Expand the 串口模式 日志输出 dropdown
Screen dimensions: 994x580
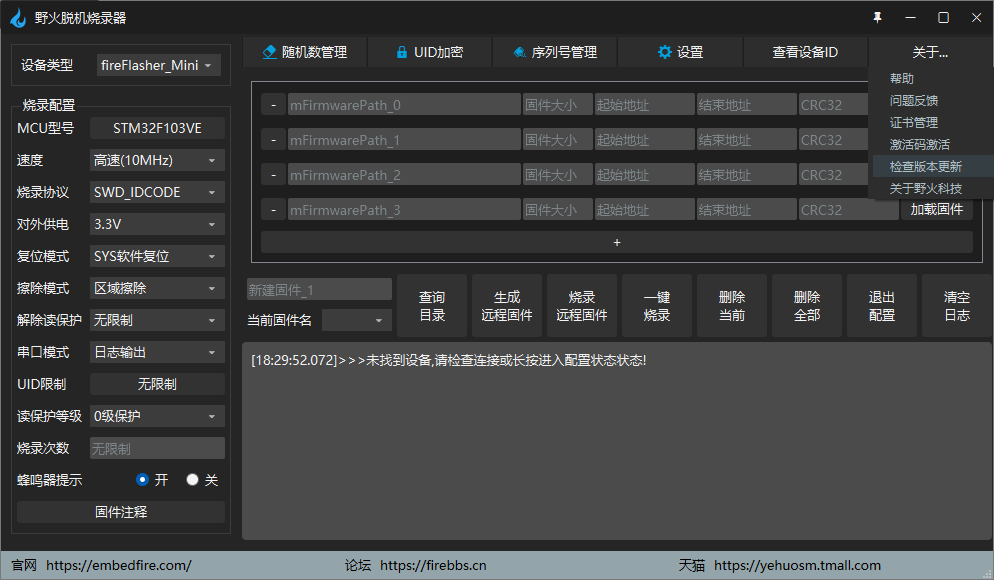[157, 352]
